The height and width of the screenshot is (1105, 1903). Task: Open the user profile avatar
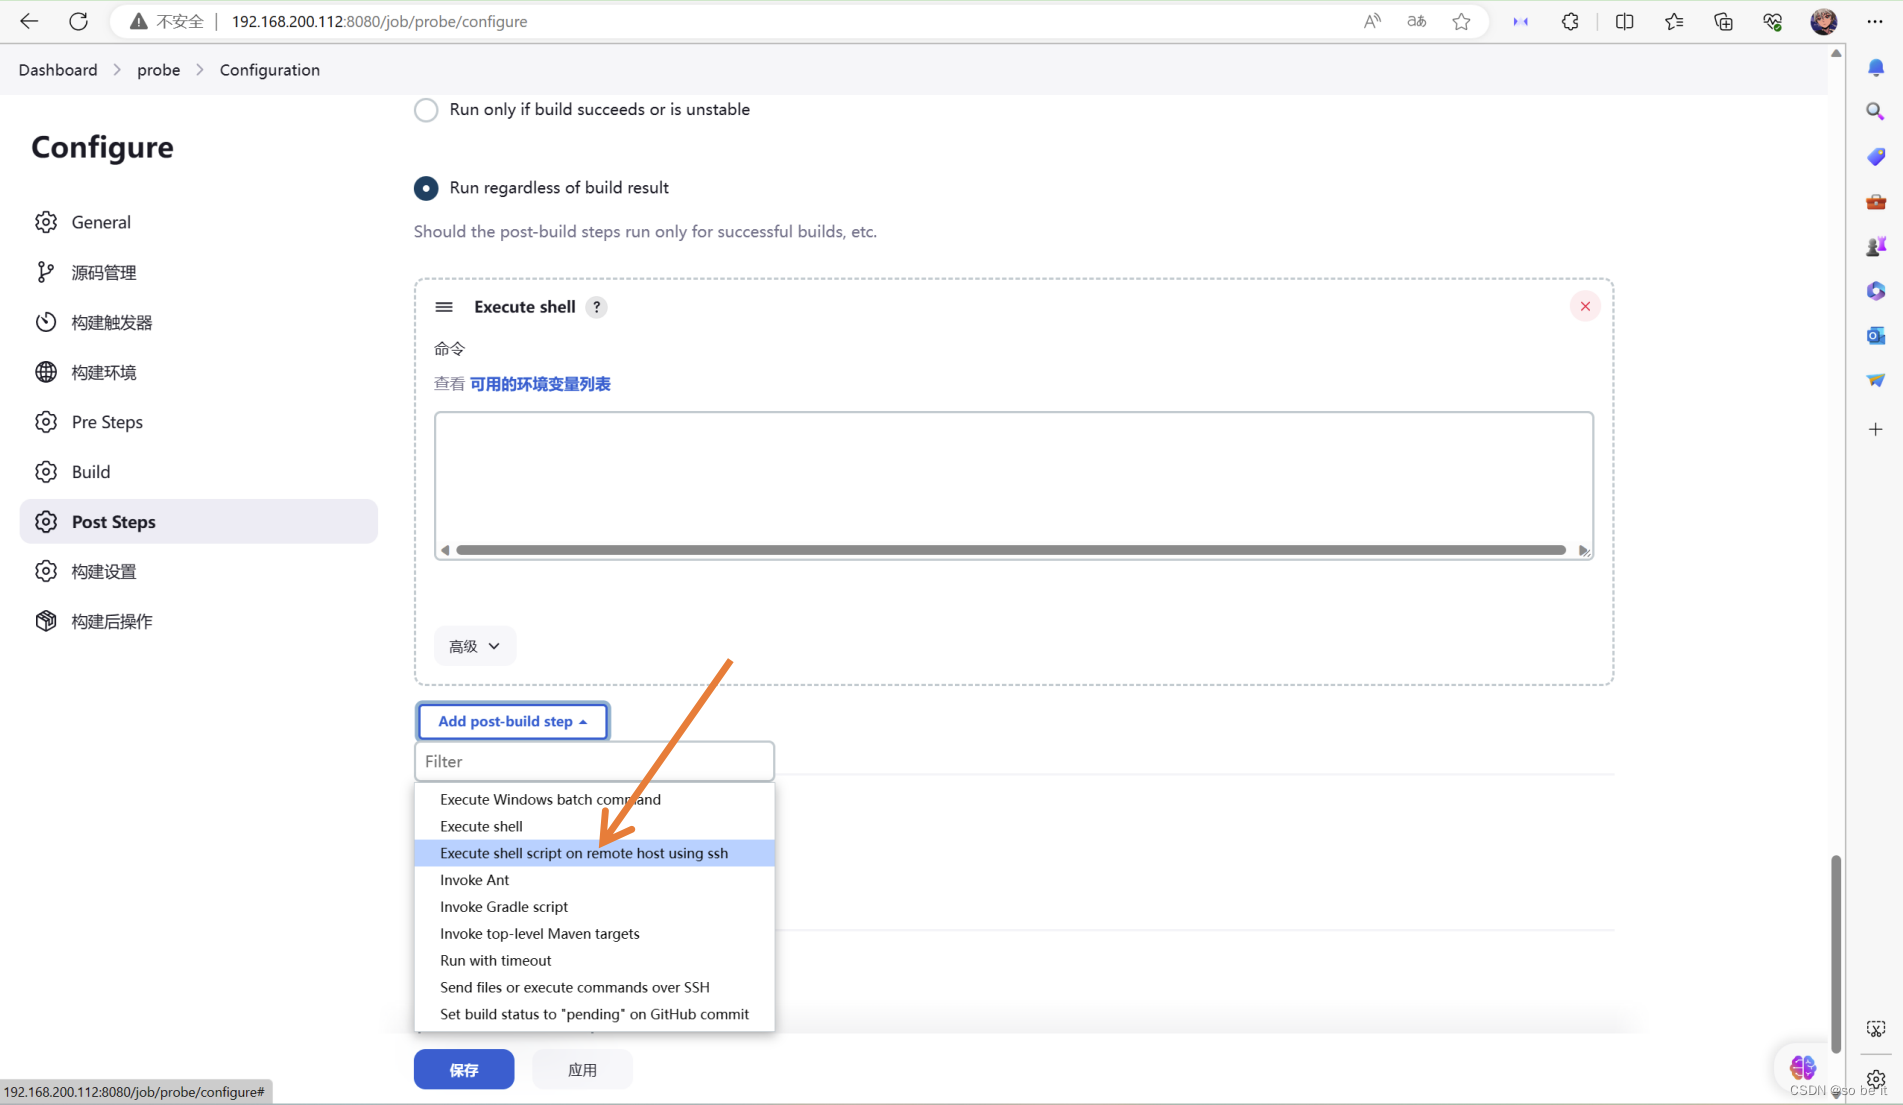coord(1823,21)
